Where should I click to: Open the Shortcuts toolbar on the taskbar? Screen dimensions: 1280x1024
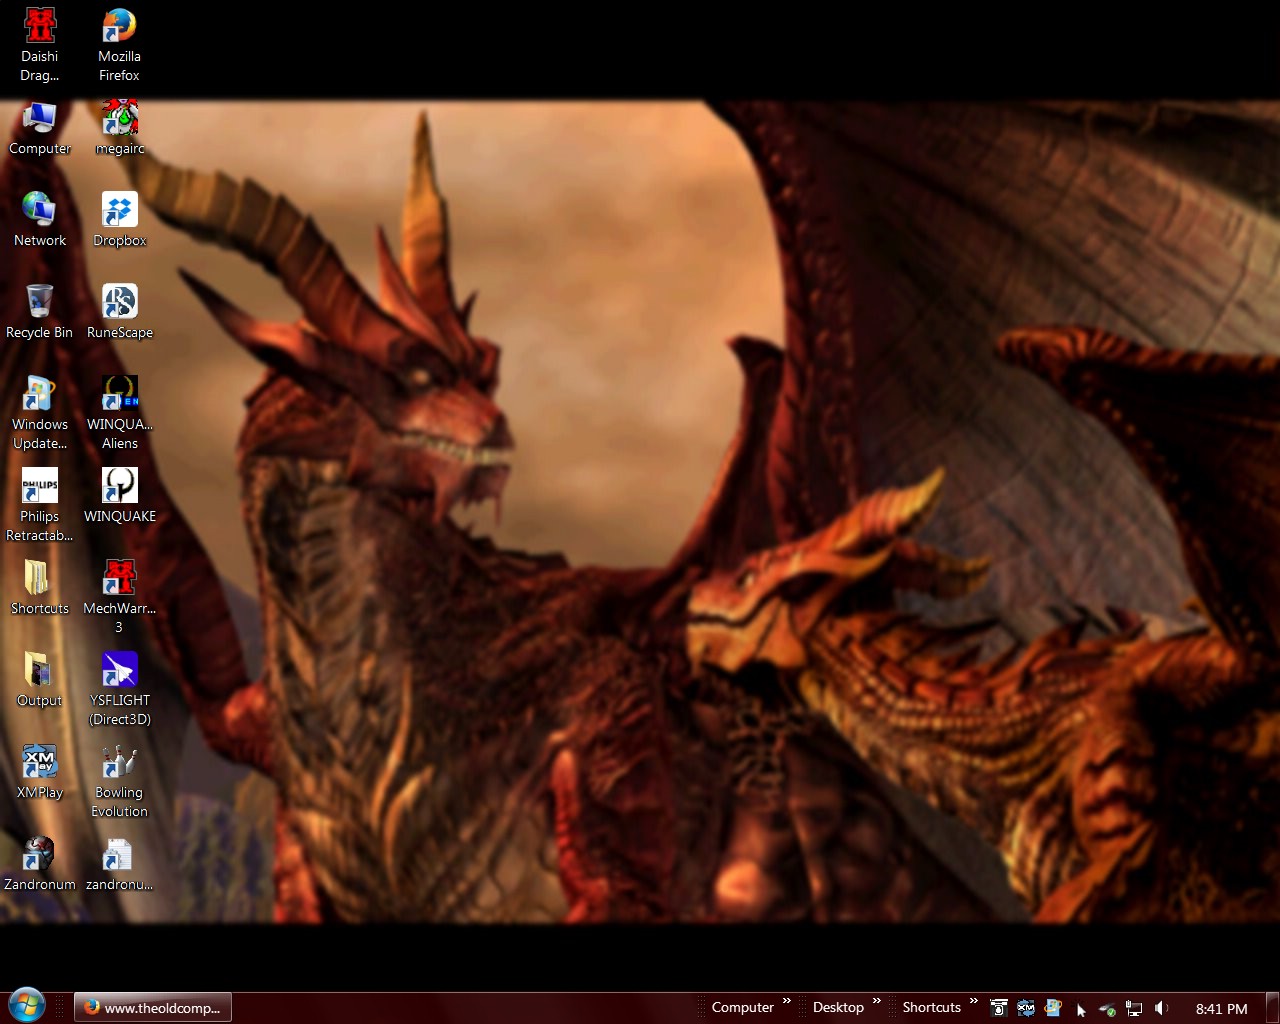coord(931,1007)
